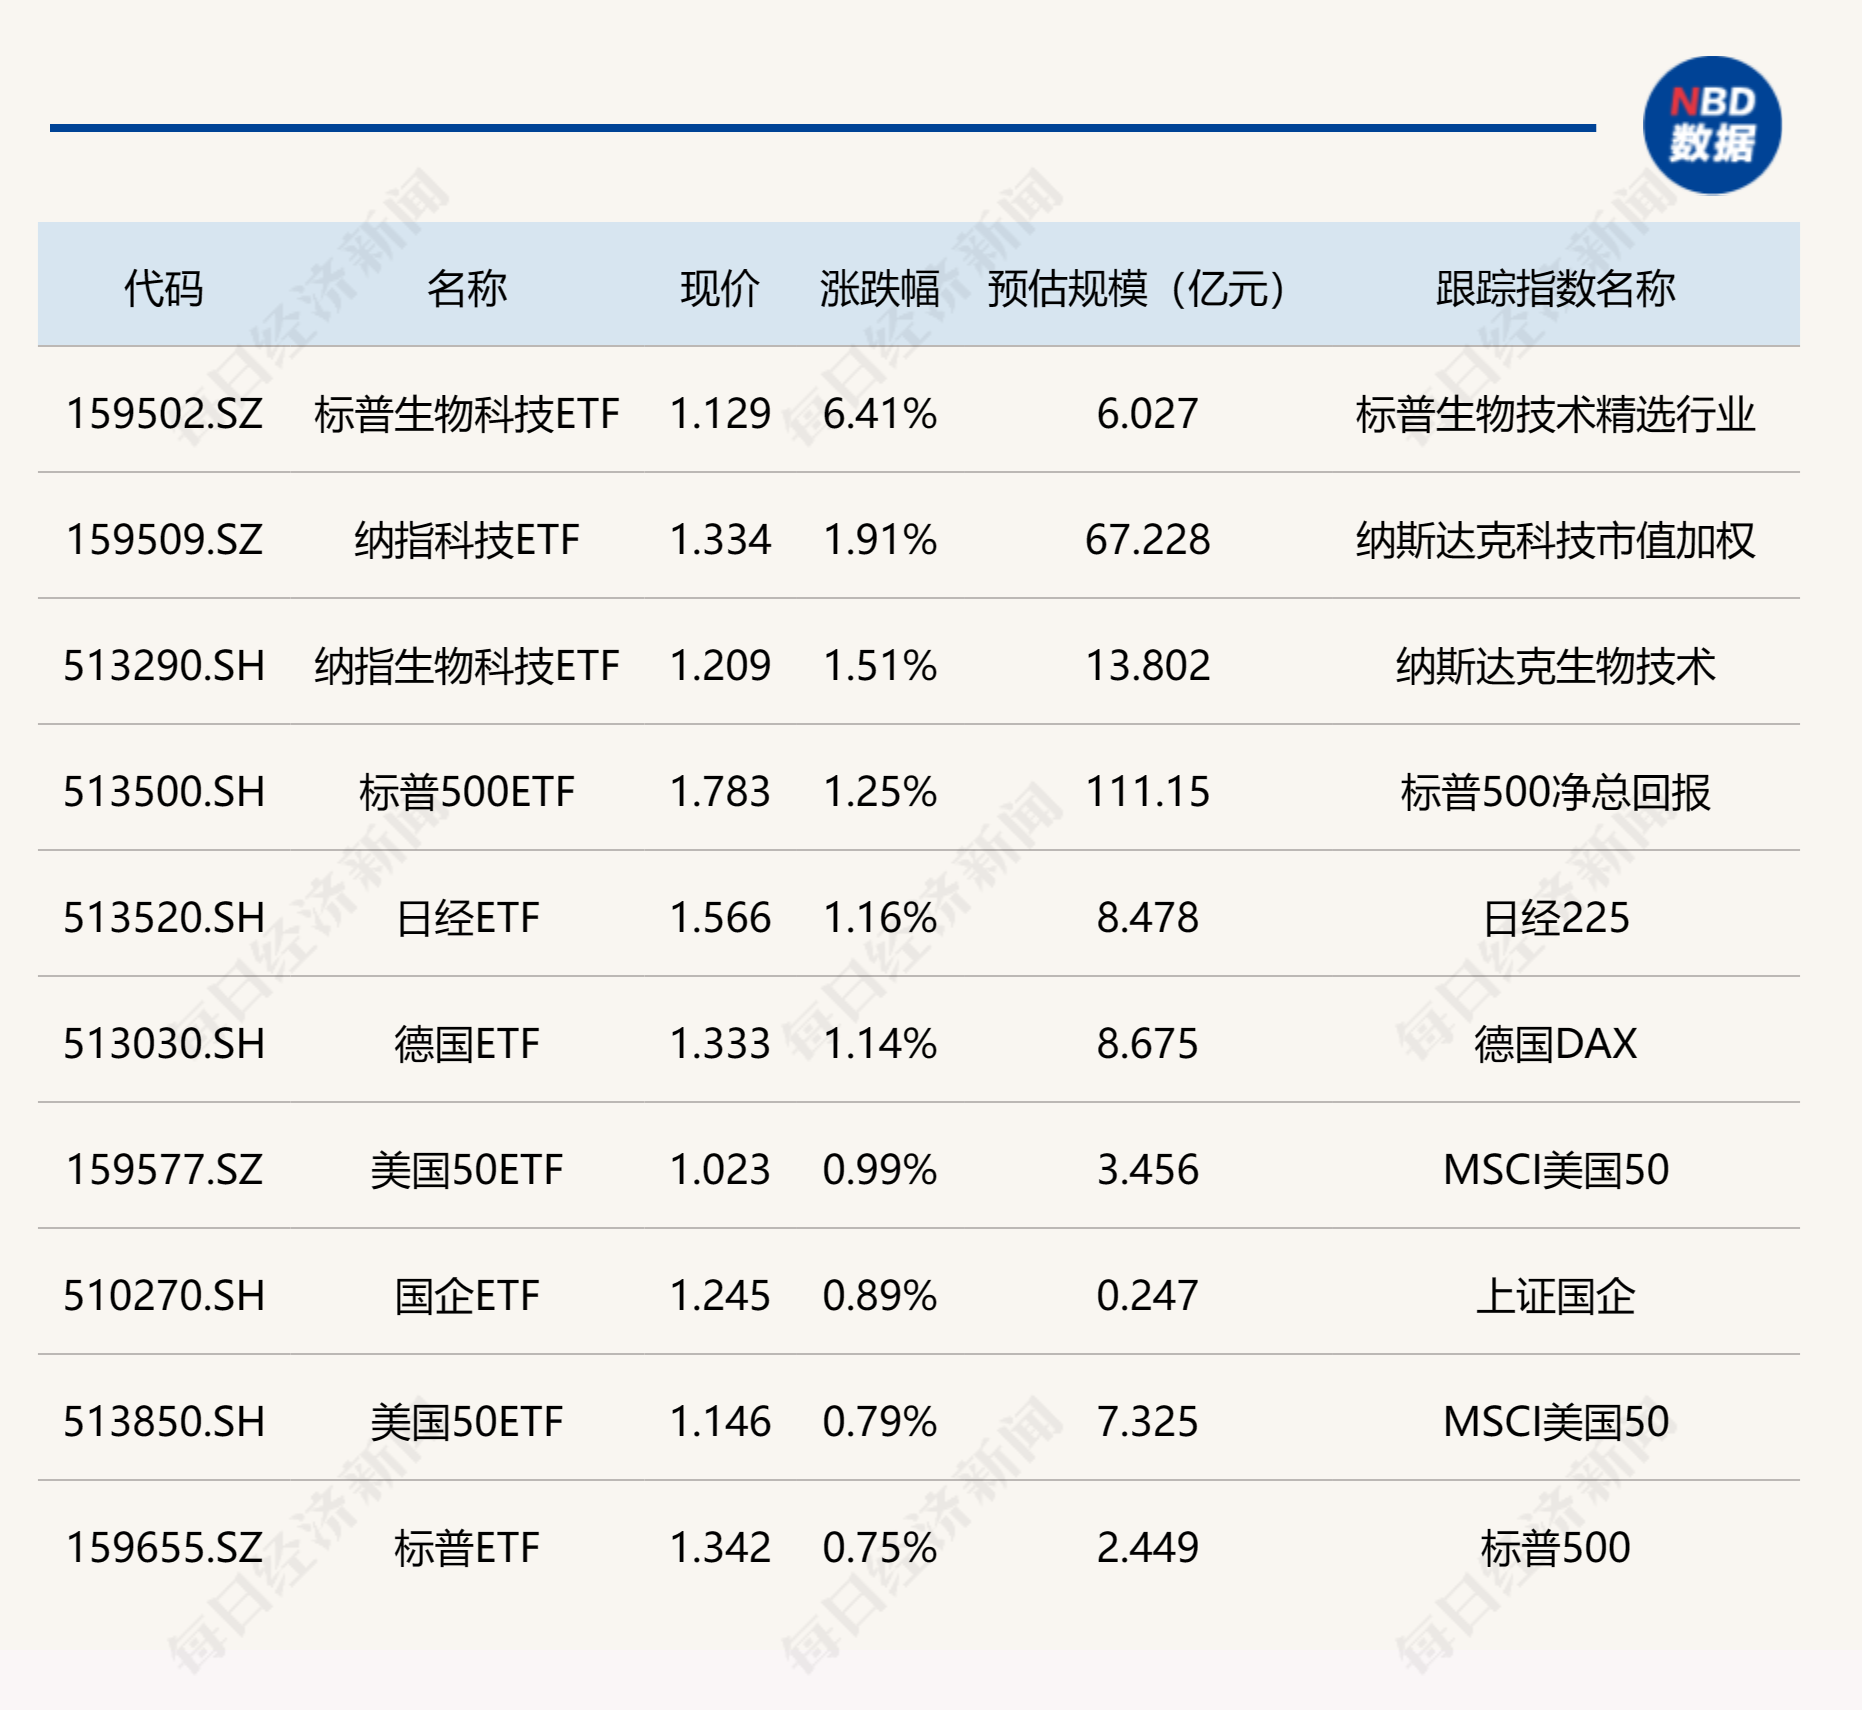Viewport: 1862px width, 1710px height.
Task: Click the 跟踪指数名称 column header
Action: point(1556,289)
